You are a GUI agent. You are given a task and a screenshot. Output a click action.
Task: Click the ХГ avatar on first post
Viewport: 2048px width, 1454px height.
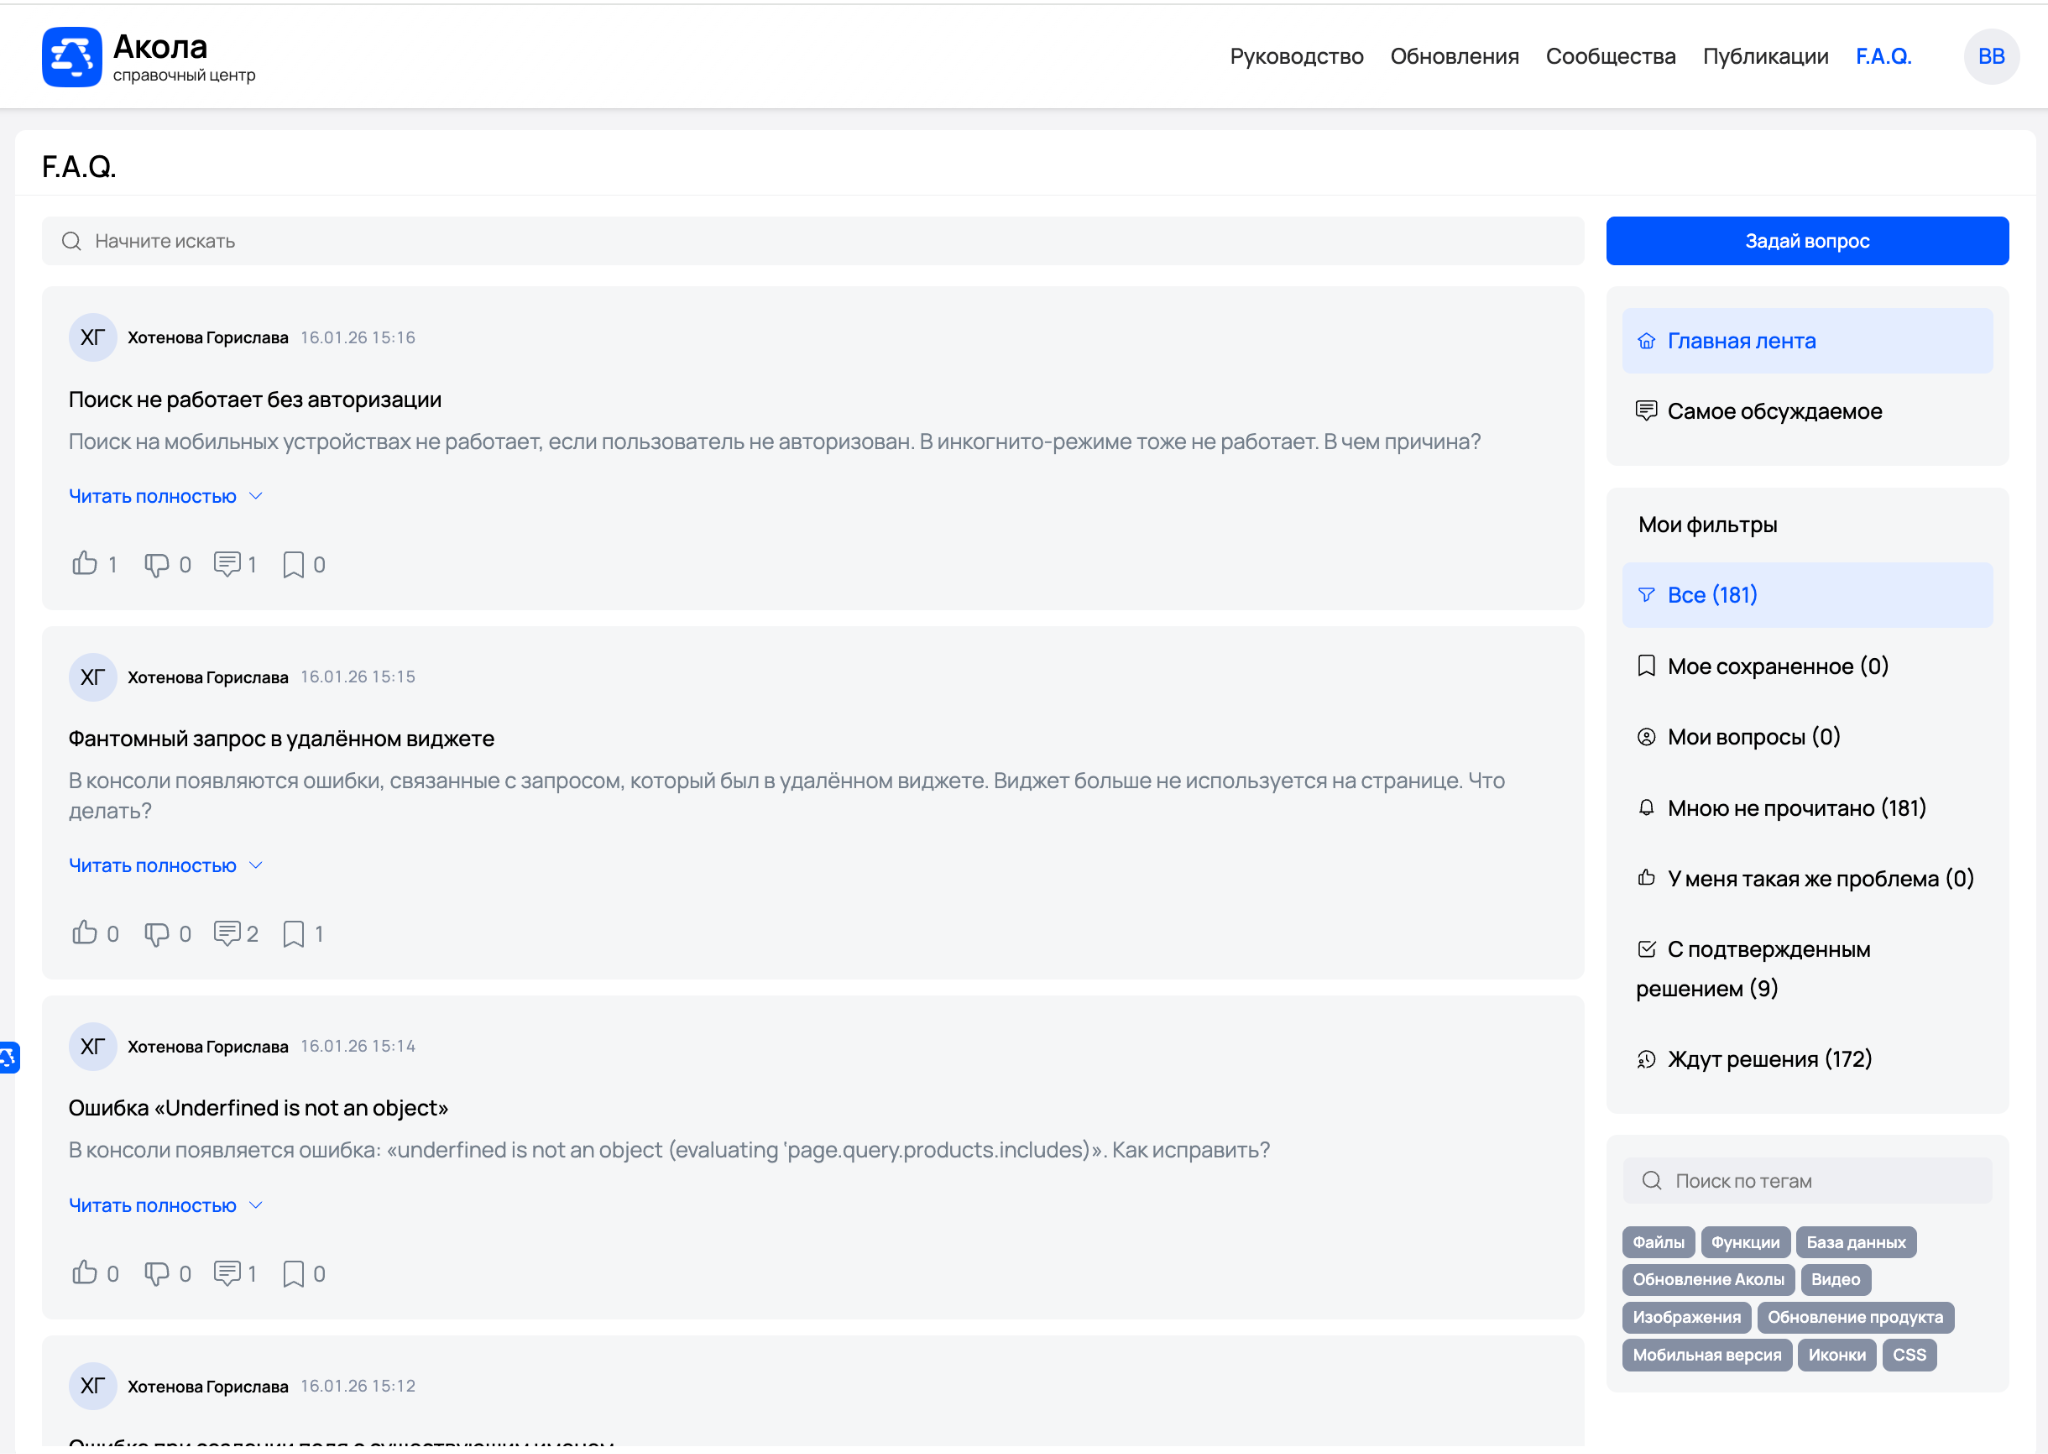click(x=92, y=337)
